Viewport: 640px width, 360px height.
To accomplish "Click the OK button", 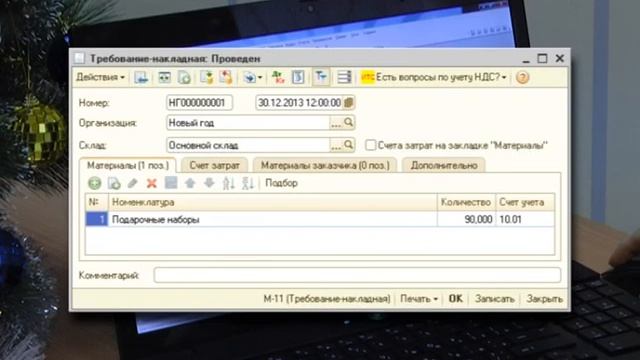I will [x=456, y=299].
